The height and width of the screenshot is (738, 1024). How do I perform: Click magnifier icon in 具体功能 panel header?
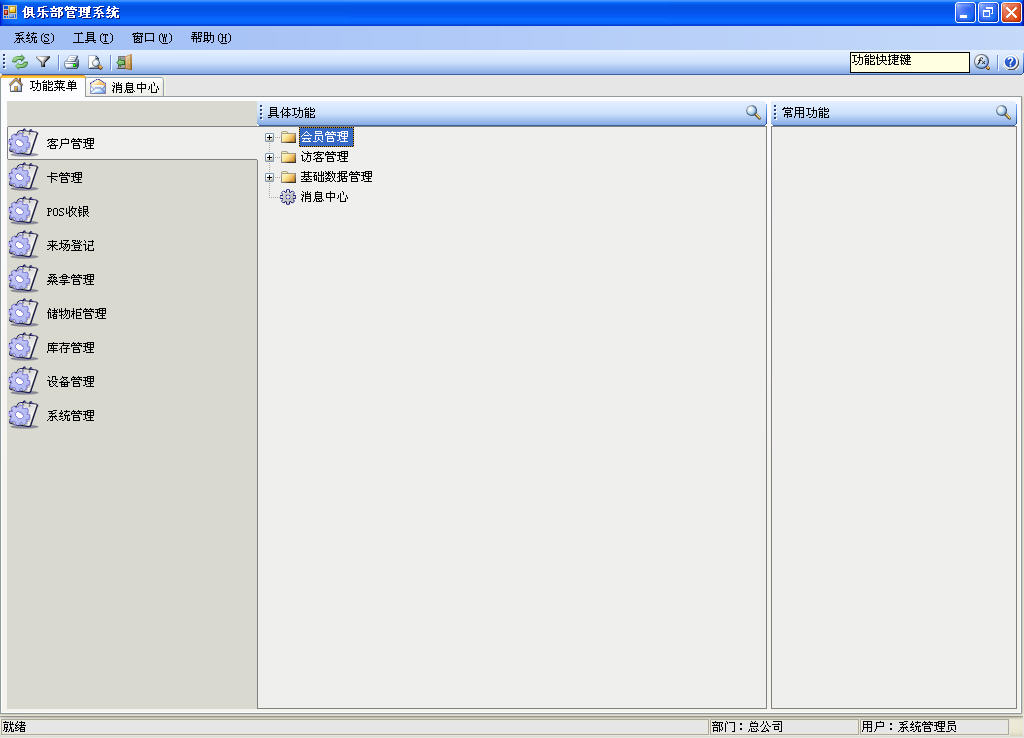coord(754,113)
